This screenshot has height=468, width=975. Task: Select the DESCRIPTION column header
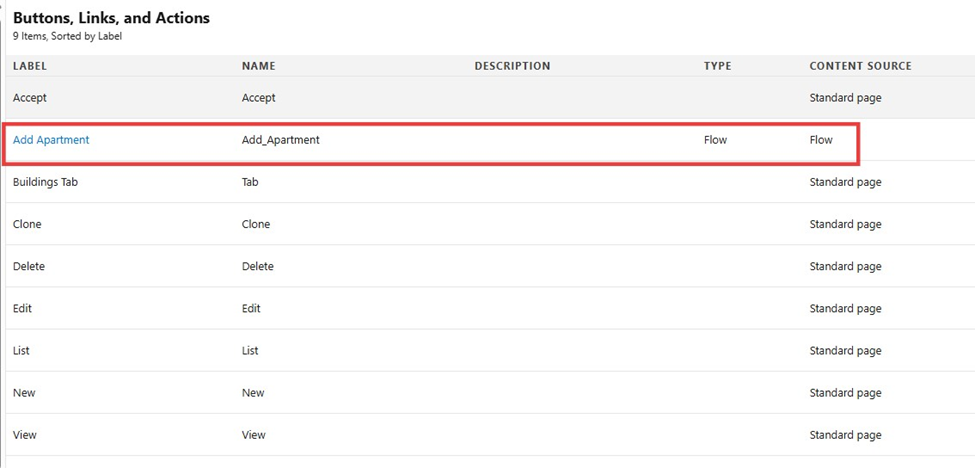[x=512, y=66]
